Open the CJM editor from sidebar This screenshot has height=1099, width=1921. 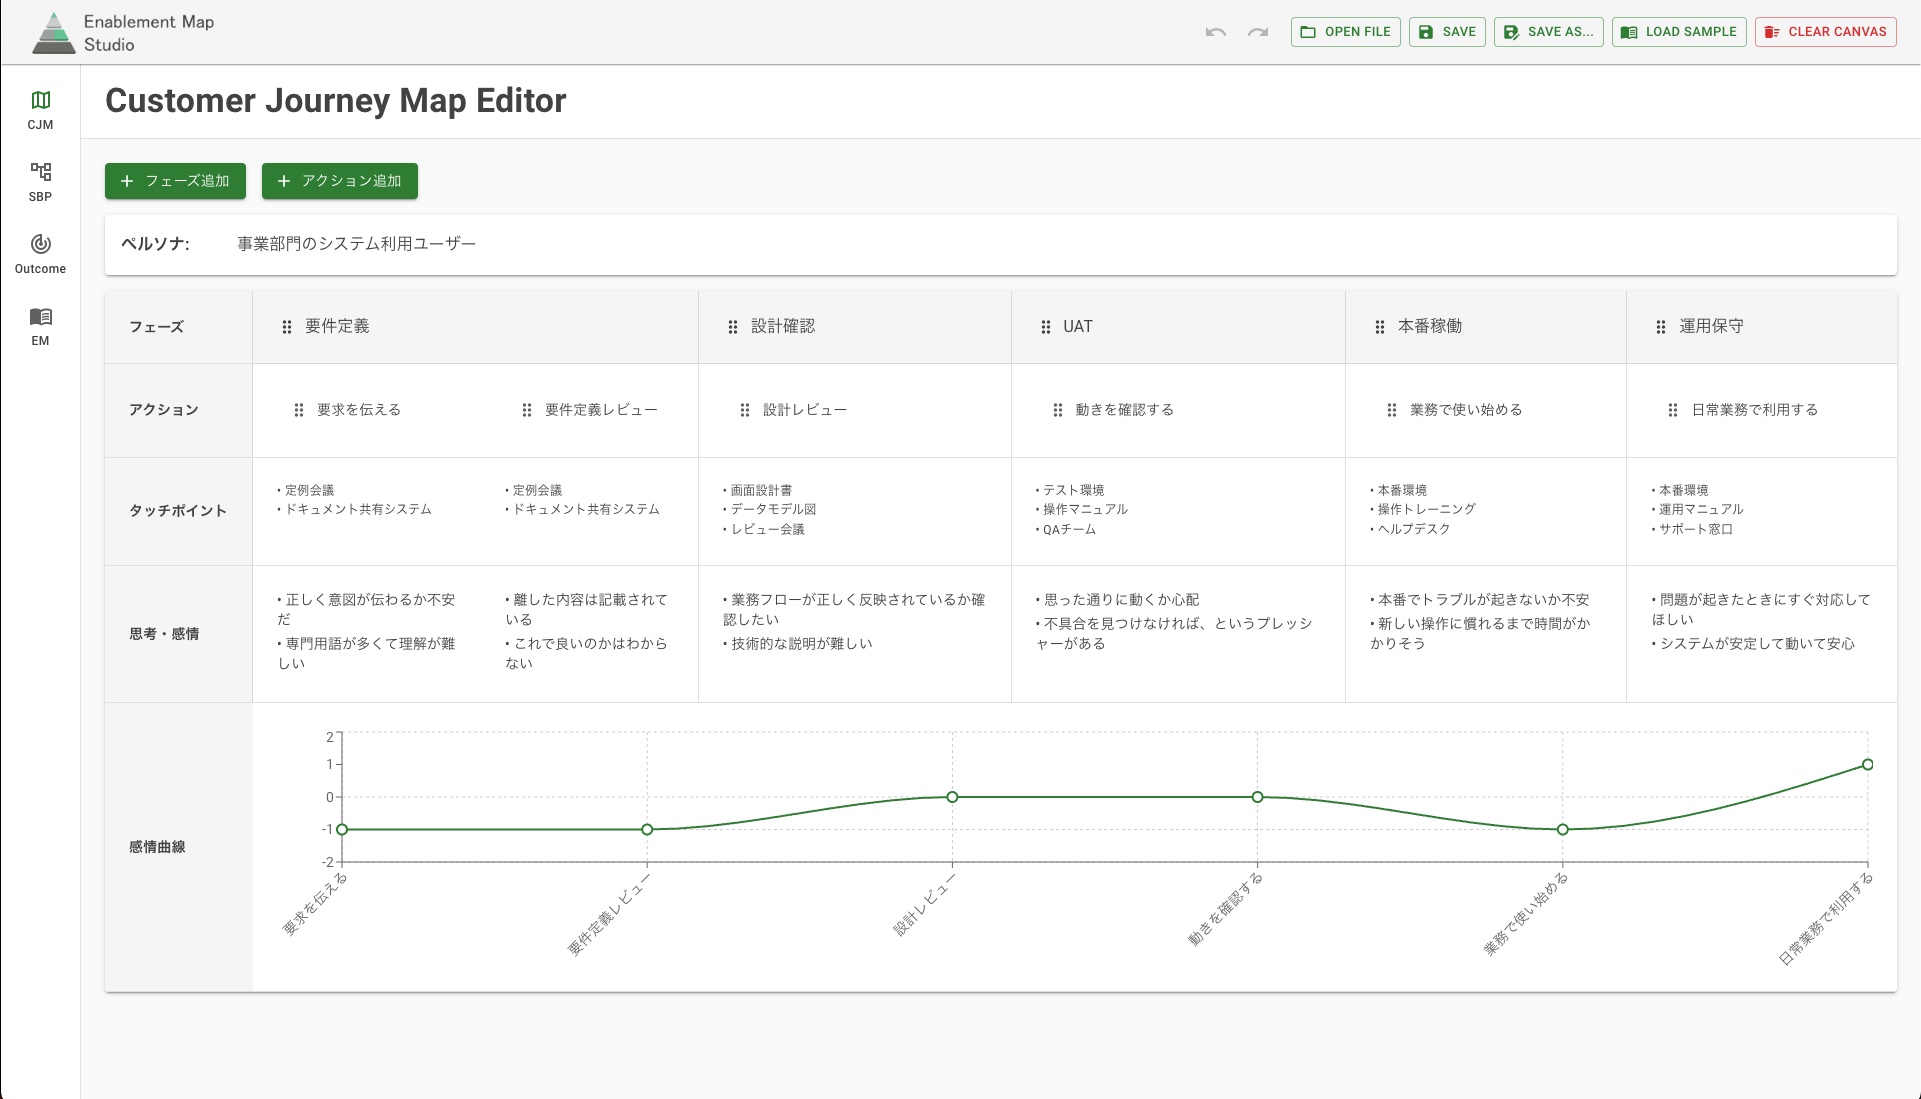40,109
